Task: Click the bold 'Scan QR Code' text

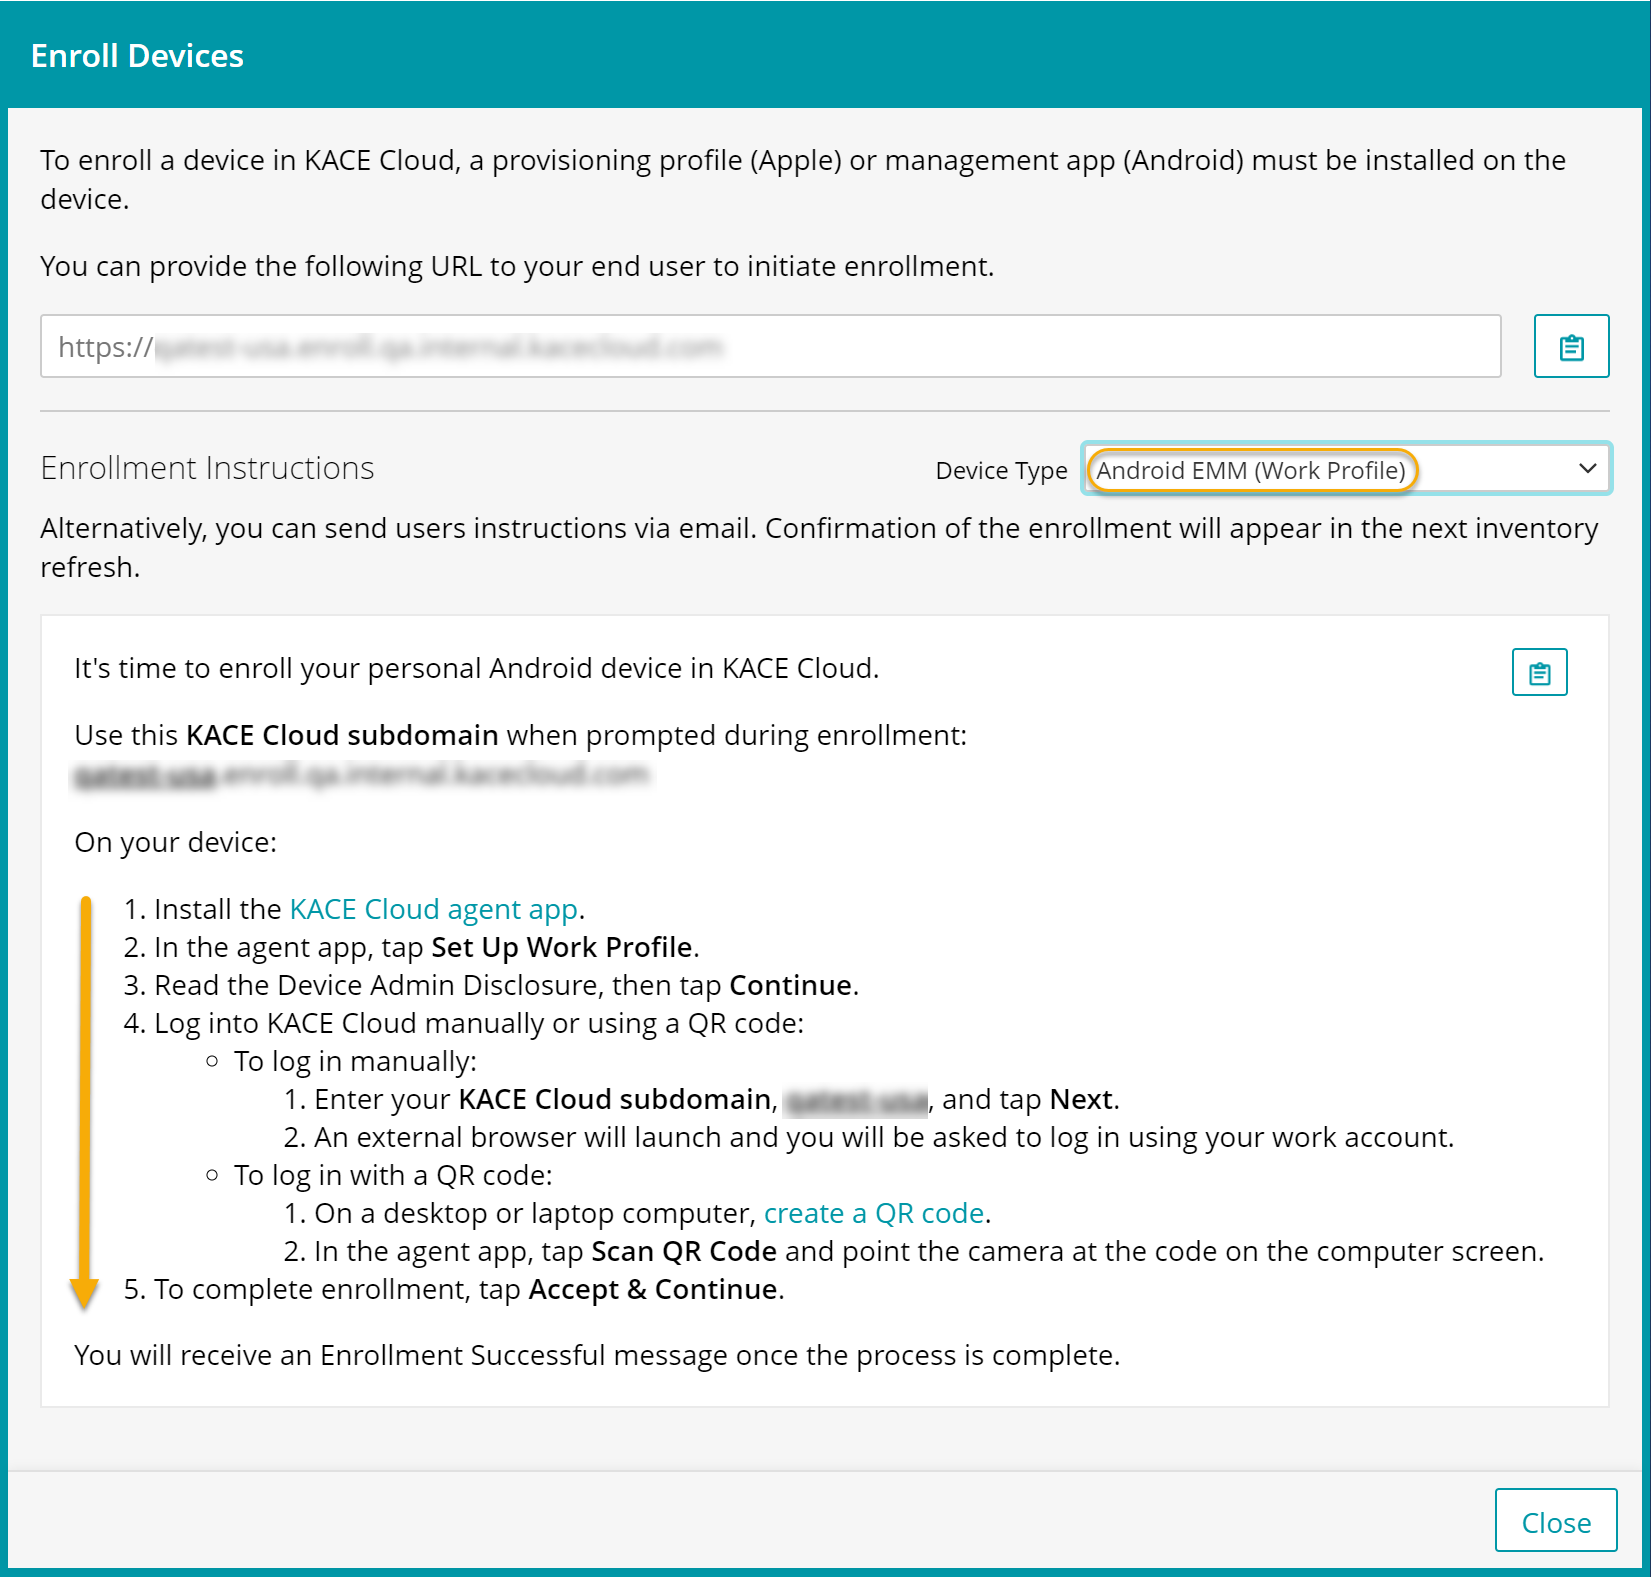Action: click(684, 1251)
